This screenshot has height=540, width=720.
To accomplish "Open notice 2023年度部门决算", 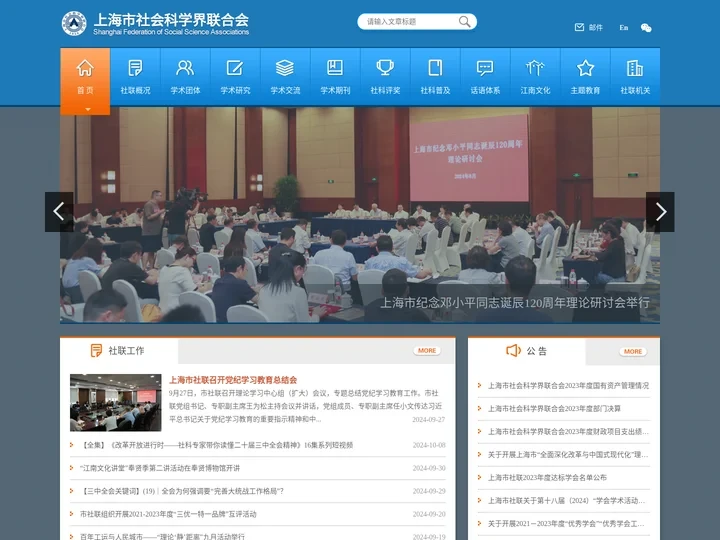I will point(554,409).
